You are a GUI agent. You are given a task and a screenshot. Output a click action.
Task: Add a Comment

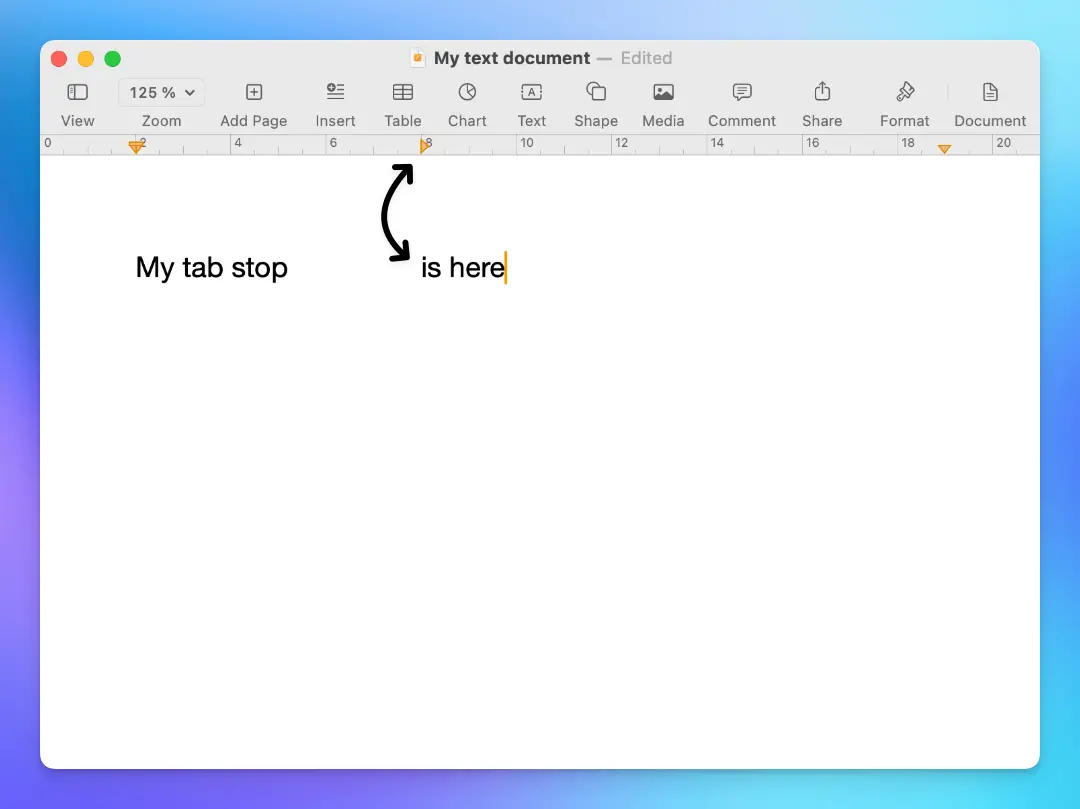[740, 99]
